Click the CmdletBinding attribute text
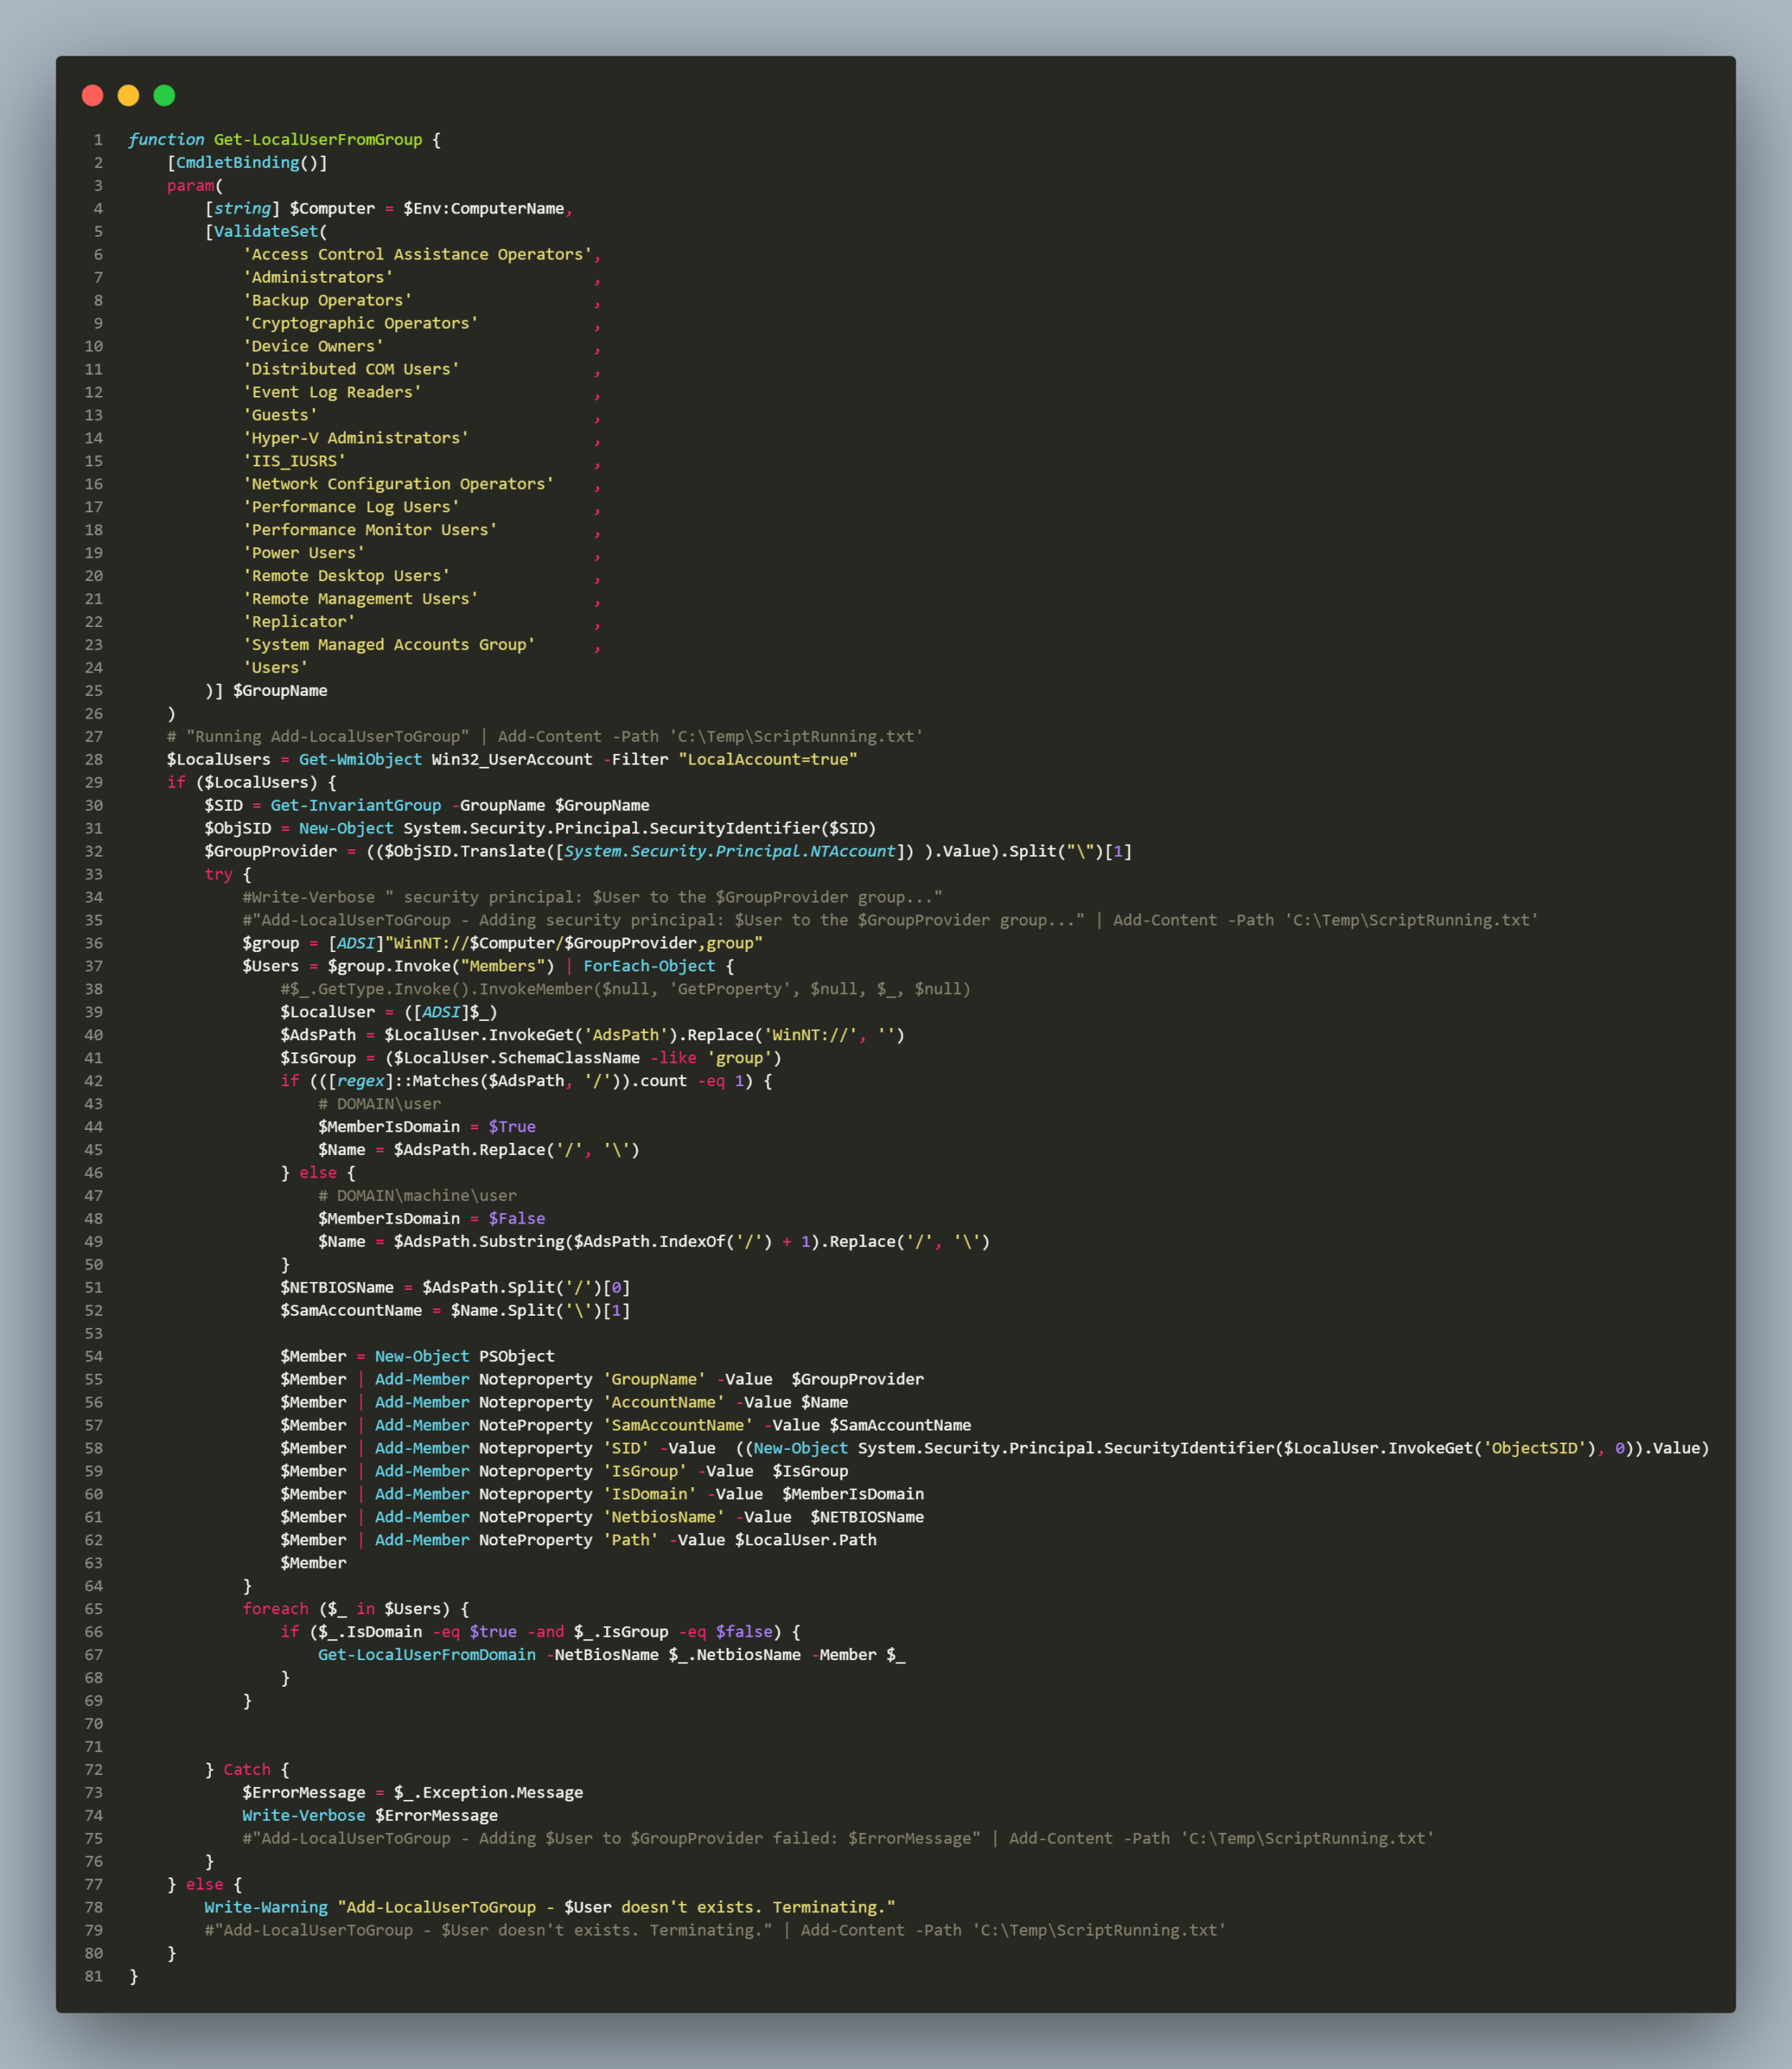The image size is (1792, 2069). [238, 163]
